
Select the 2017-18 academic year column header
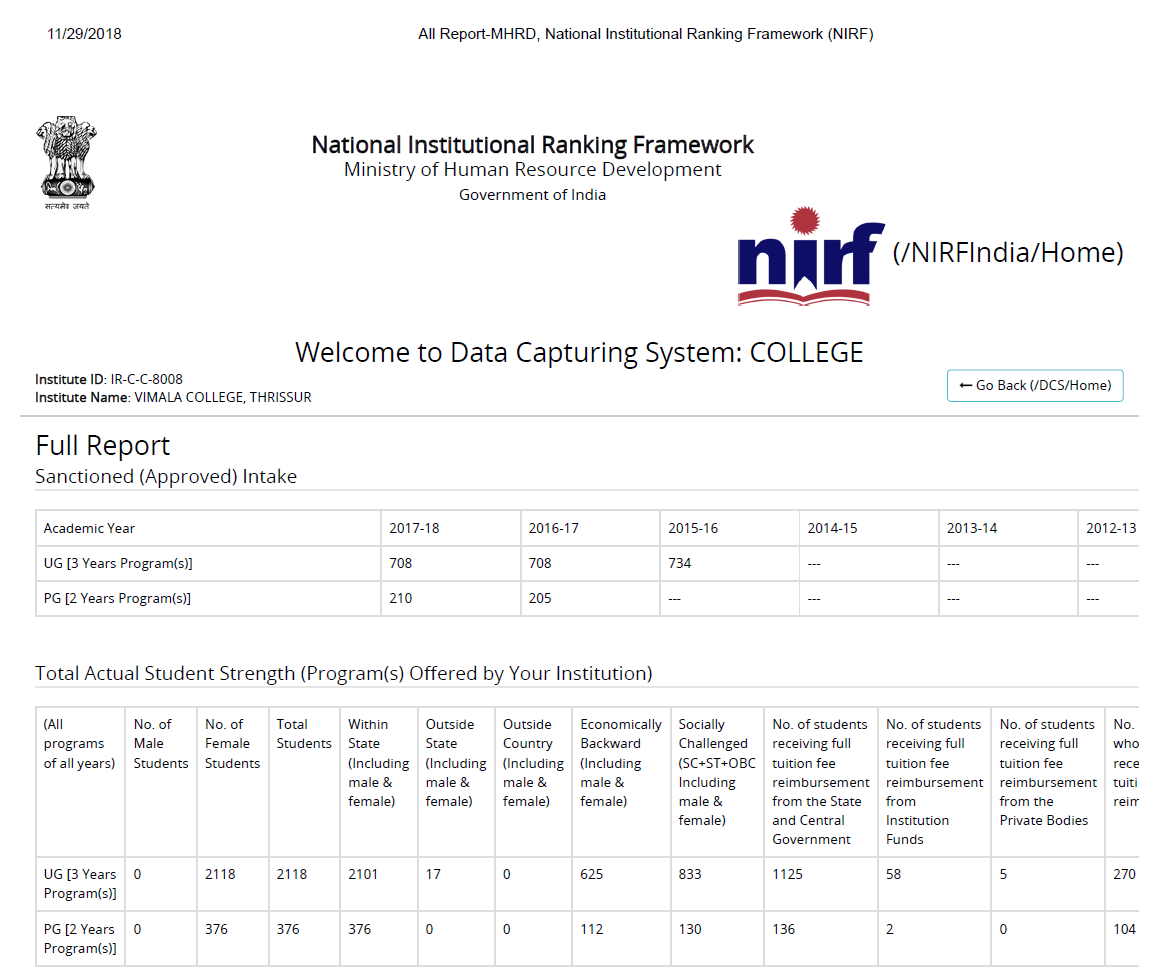pyautogui.click(x=414, y=528)
